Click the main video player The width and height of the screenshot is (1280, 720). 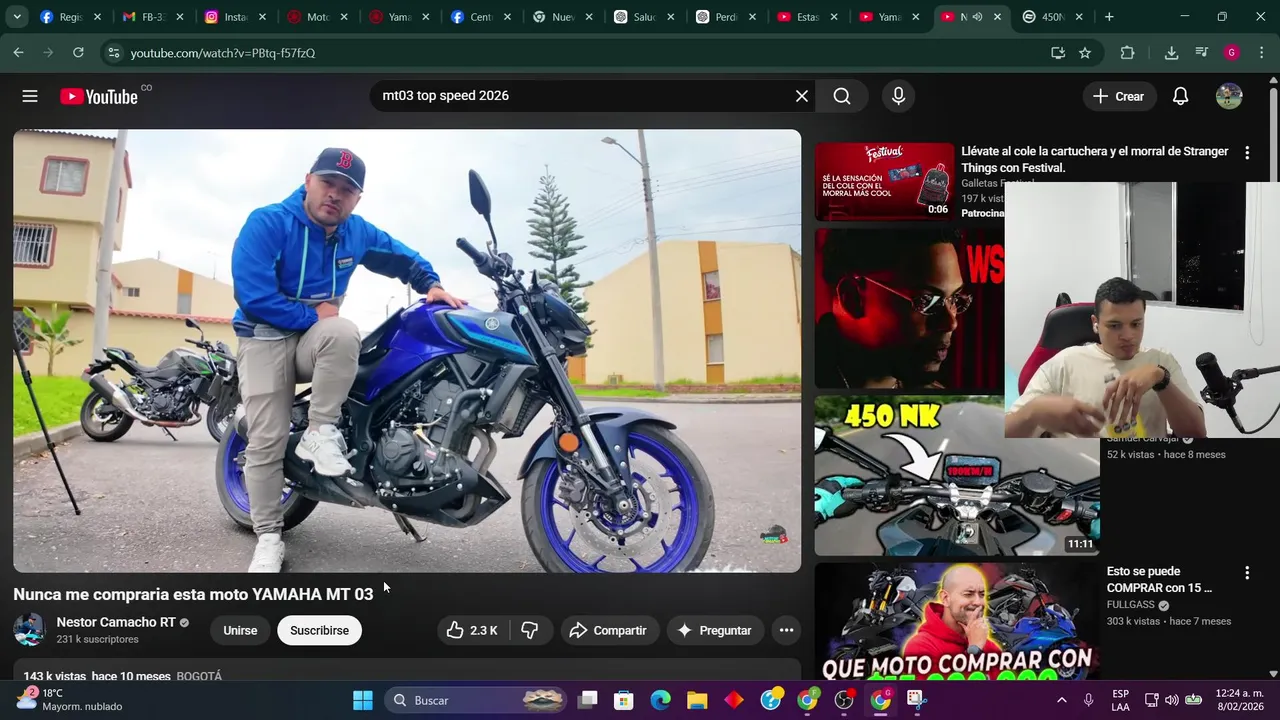[407, 351]
